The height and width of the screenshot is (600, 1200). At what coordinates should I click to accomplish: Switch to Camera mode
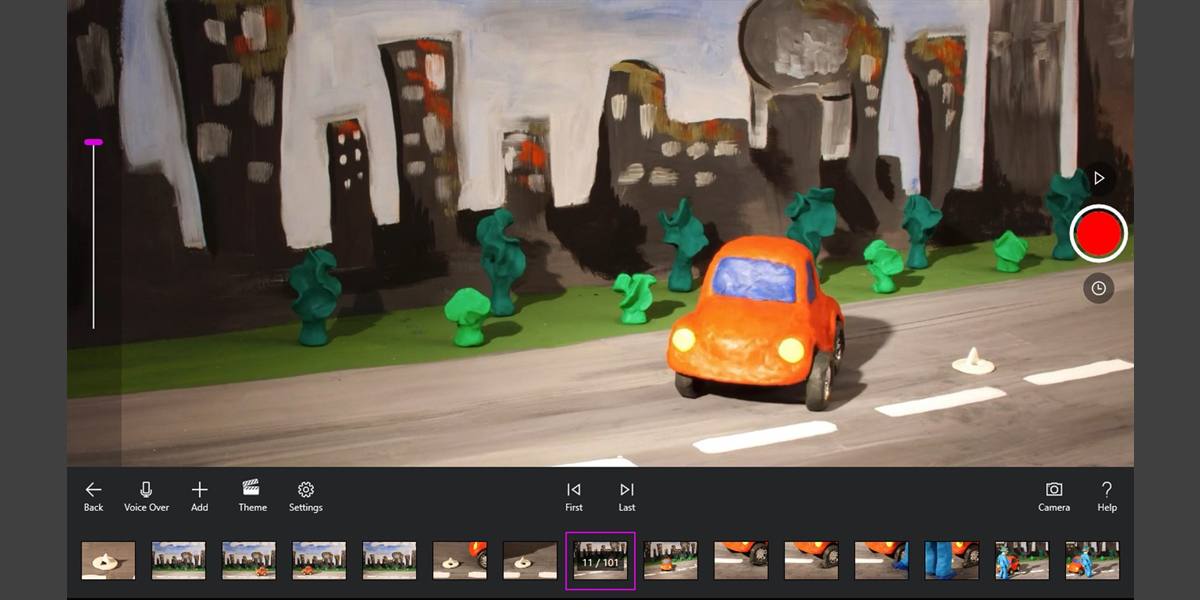point(1054,495)
